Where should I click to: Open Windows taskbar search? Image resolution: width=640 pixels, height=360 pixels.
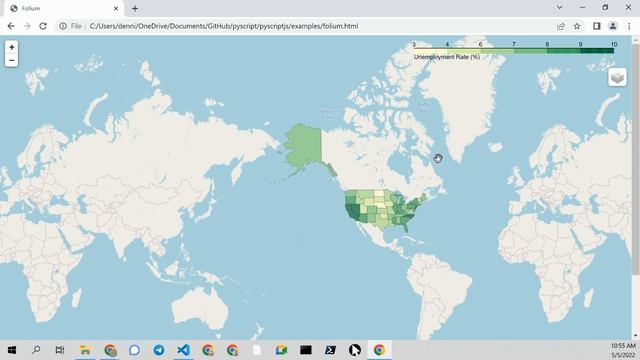36,350
